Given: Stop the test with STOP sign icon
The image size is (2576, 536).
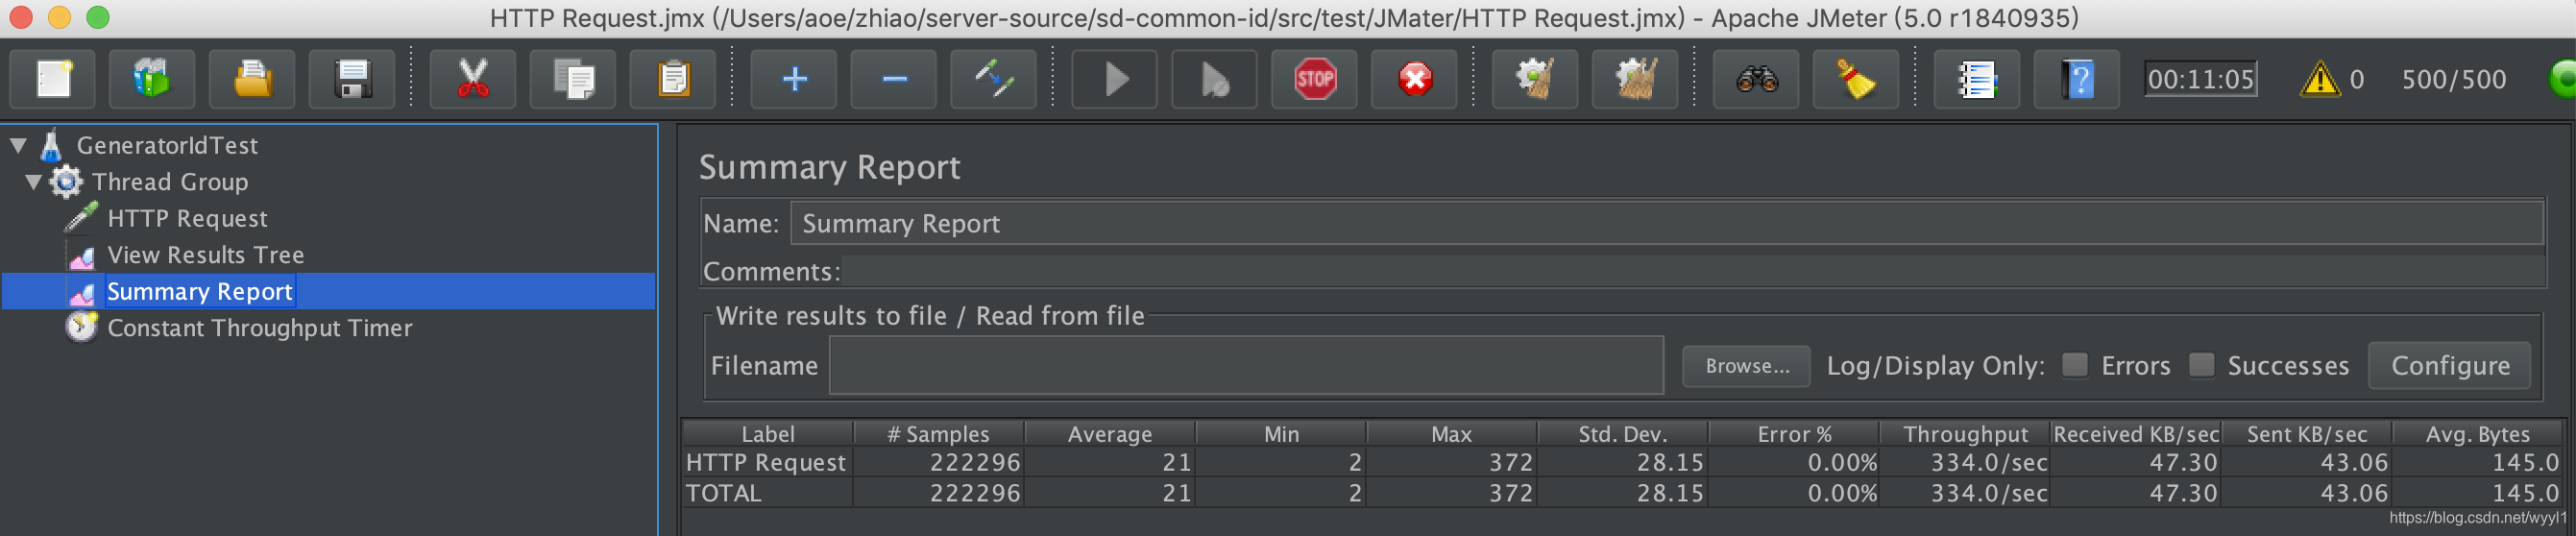Looking at the screenshot, I should (x=1315, y=79).
